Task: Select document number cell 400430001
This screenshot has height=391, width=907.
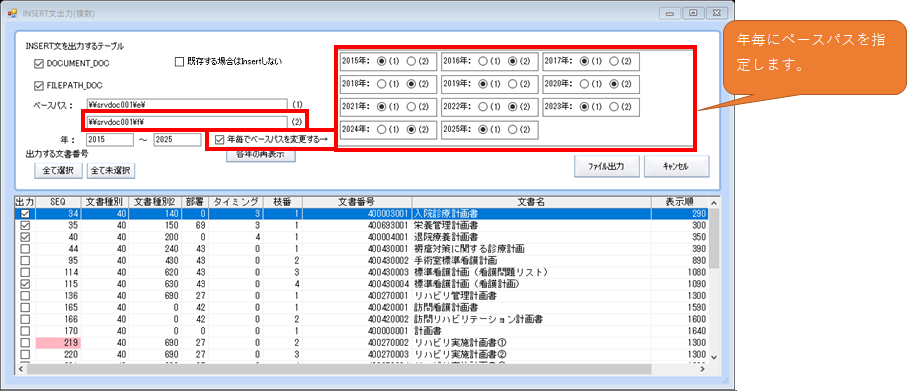Action: coord(357,249)
